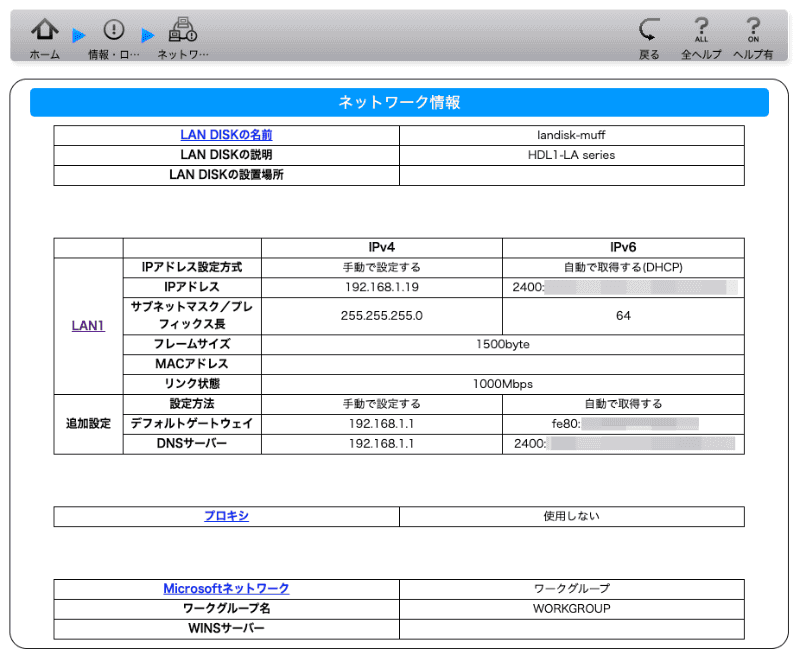Click the ネットワーク情報 blue title bar

tap(400, 101)
